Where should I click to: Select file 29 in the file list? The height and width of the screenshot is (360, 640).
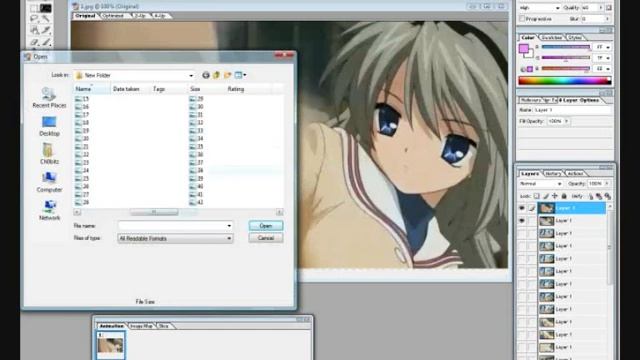196,99
